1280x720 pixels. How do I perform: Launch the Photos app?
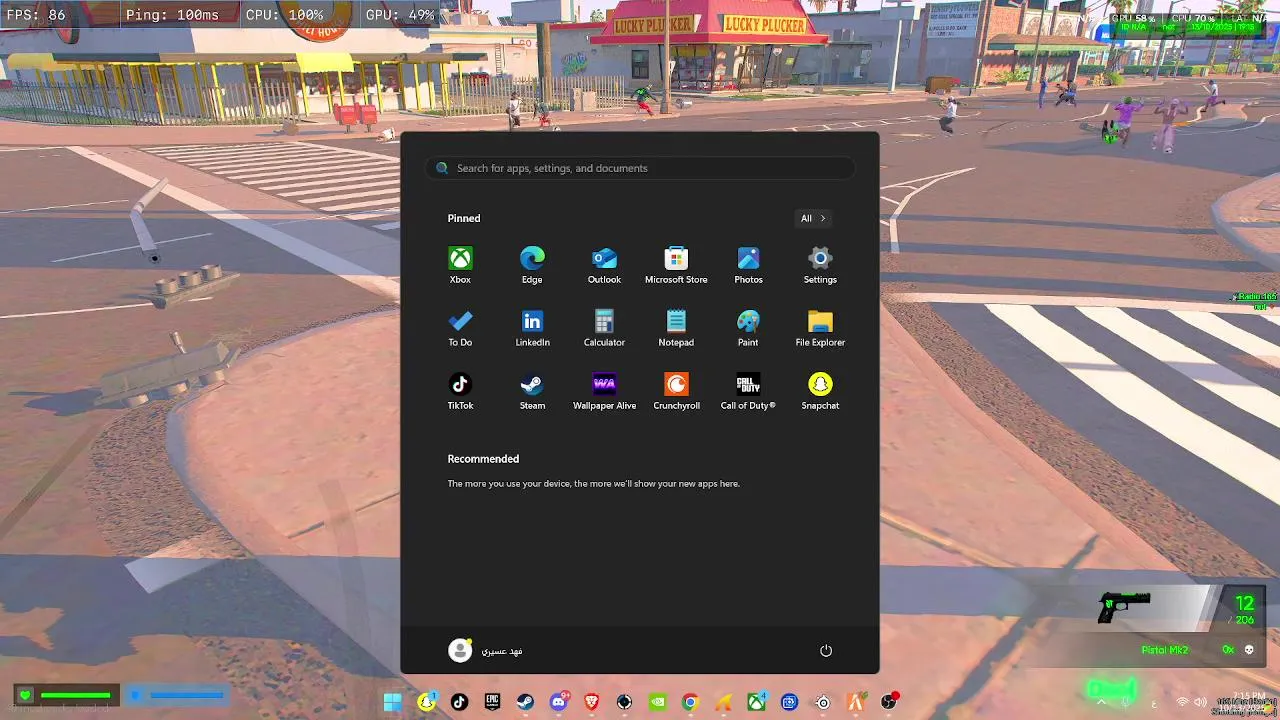pos(748,265)
